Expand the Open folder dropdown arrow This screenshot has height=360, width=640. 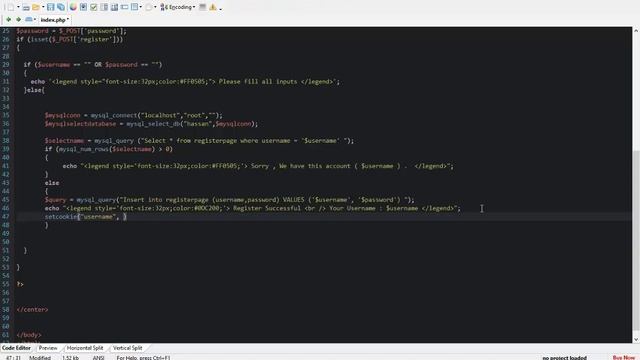click(43, 7)
